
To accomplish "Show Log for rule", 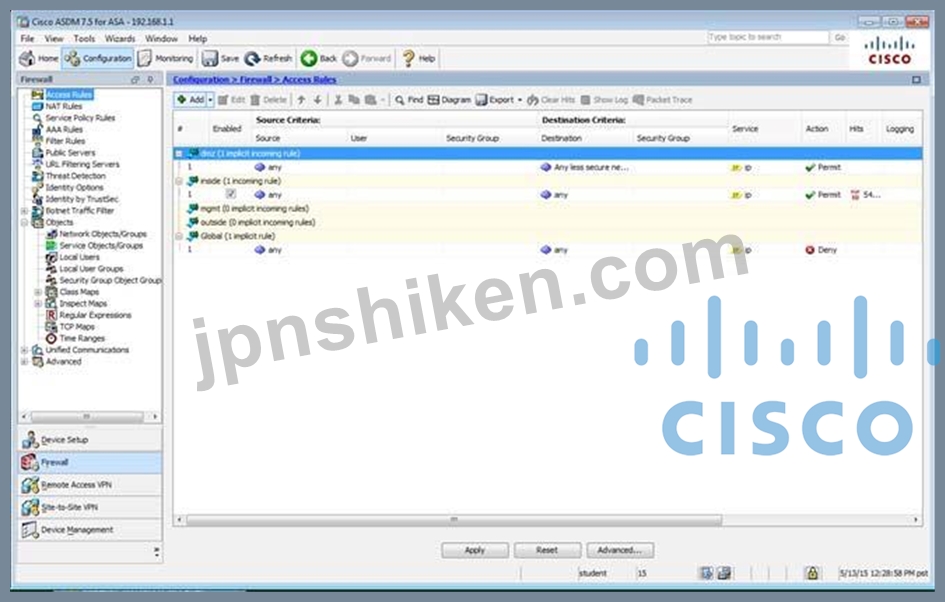I will (604, 99).
